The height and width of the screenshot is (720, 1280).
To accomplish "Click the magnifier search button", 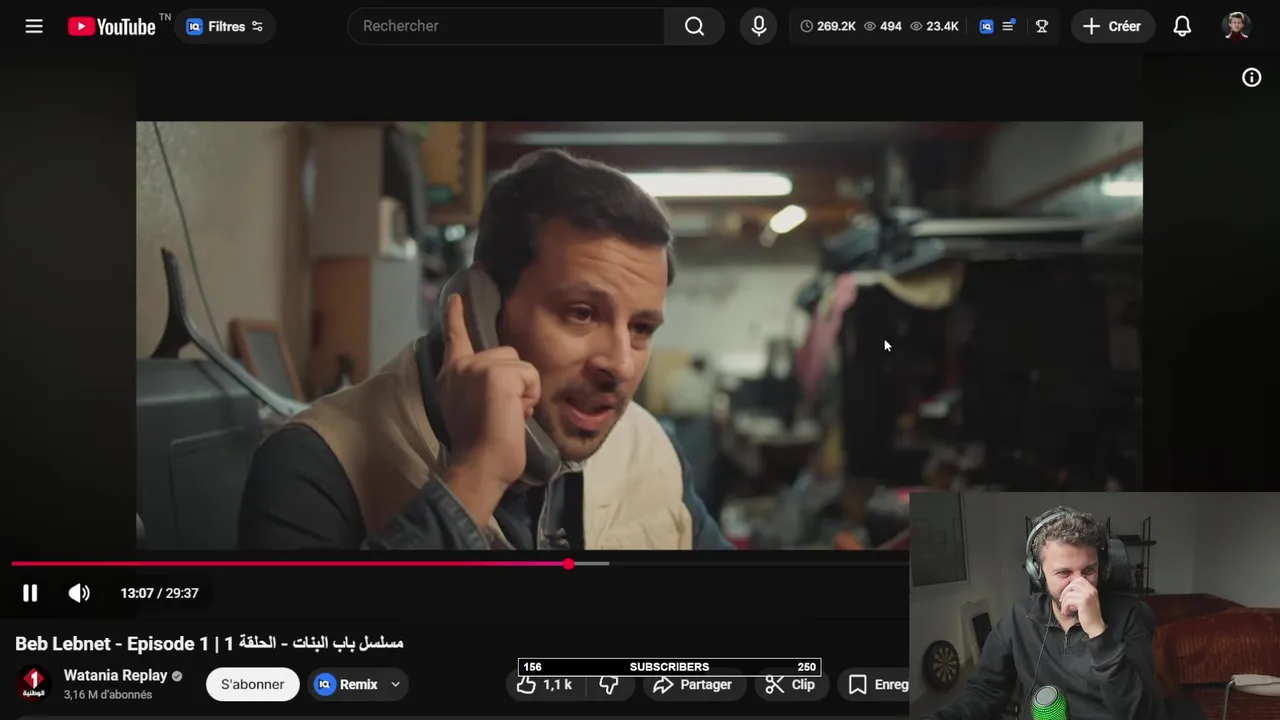I will pyautogui.click(x=694, y=26).
